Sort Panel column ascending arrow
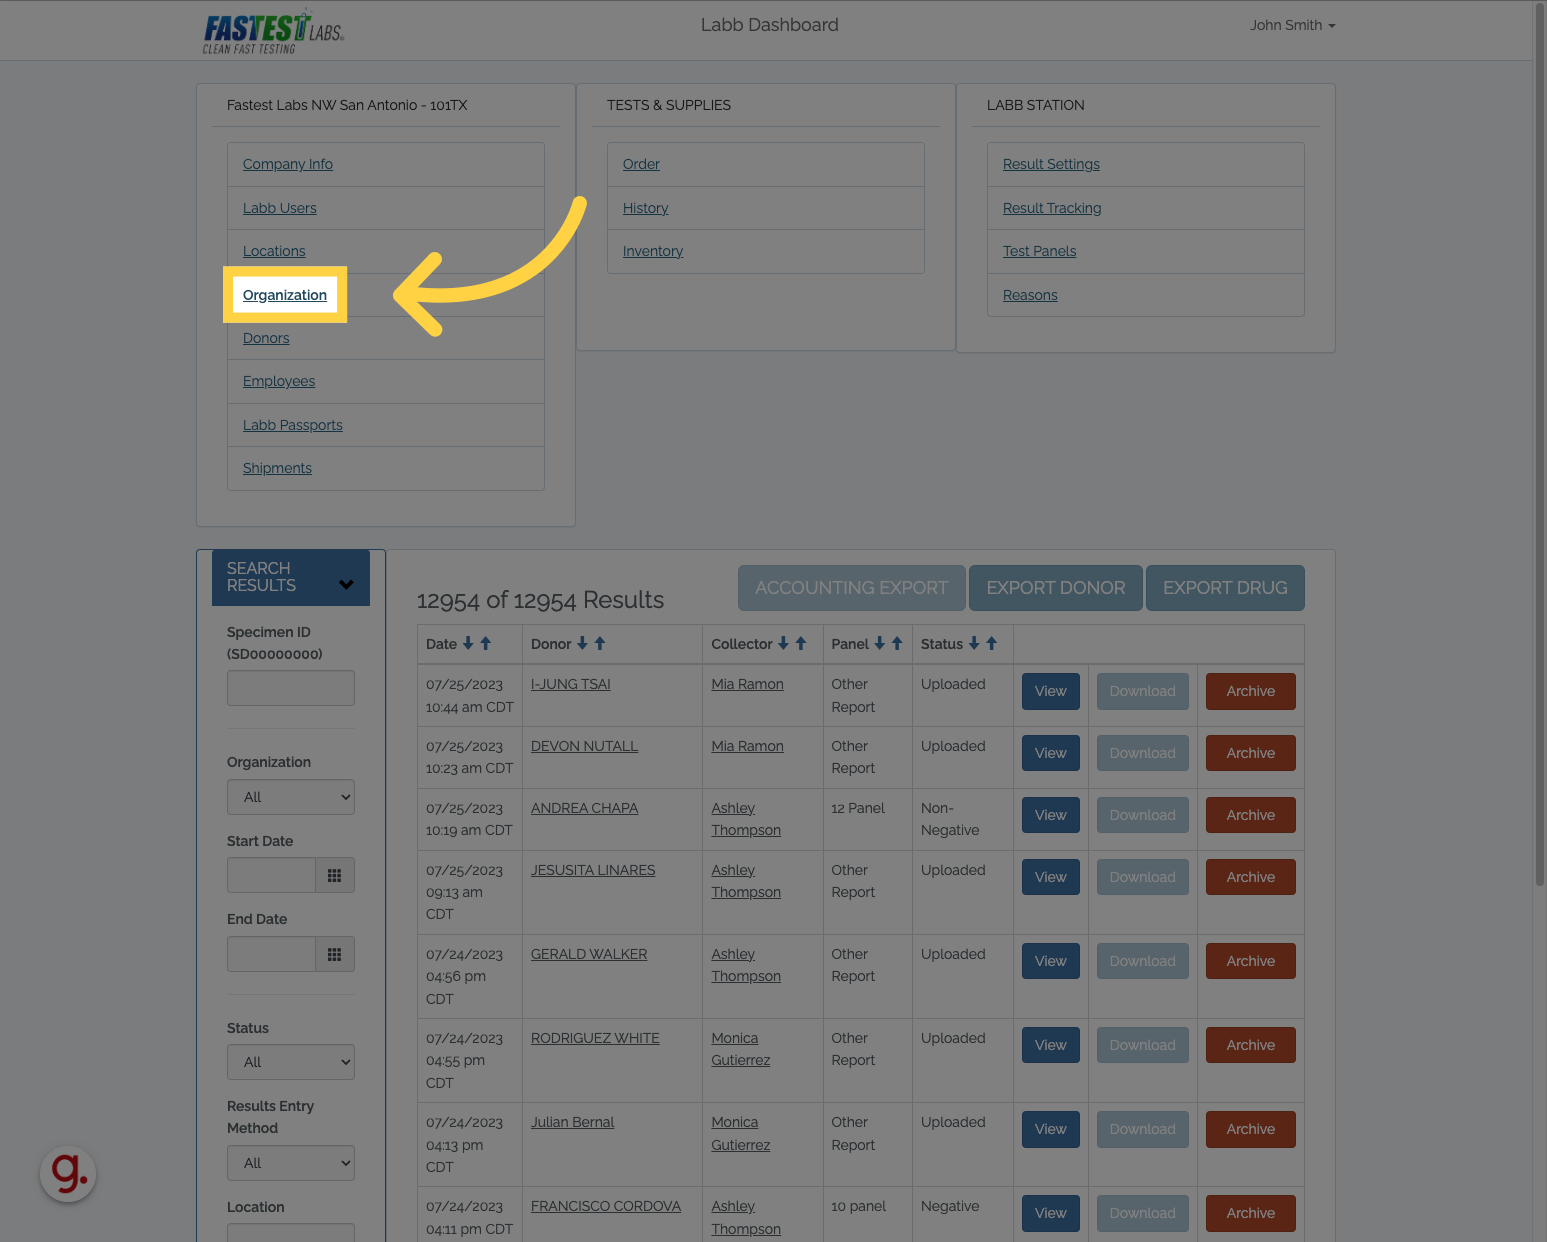The height and width of the screenshot is (1242, 1547). tap(897, 644)
